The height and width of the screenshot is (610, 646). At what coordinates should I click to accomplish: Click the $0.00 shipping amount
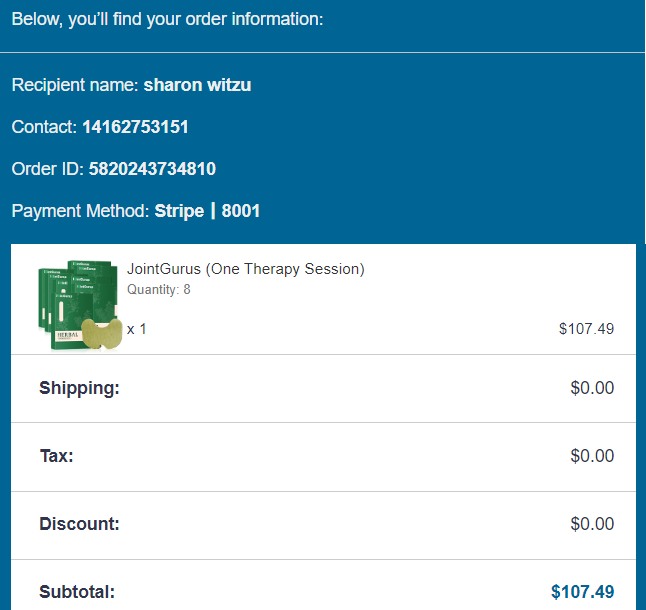(592, 388)
